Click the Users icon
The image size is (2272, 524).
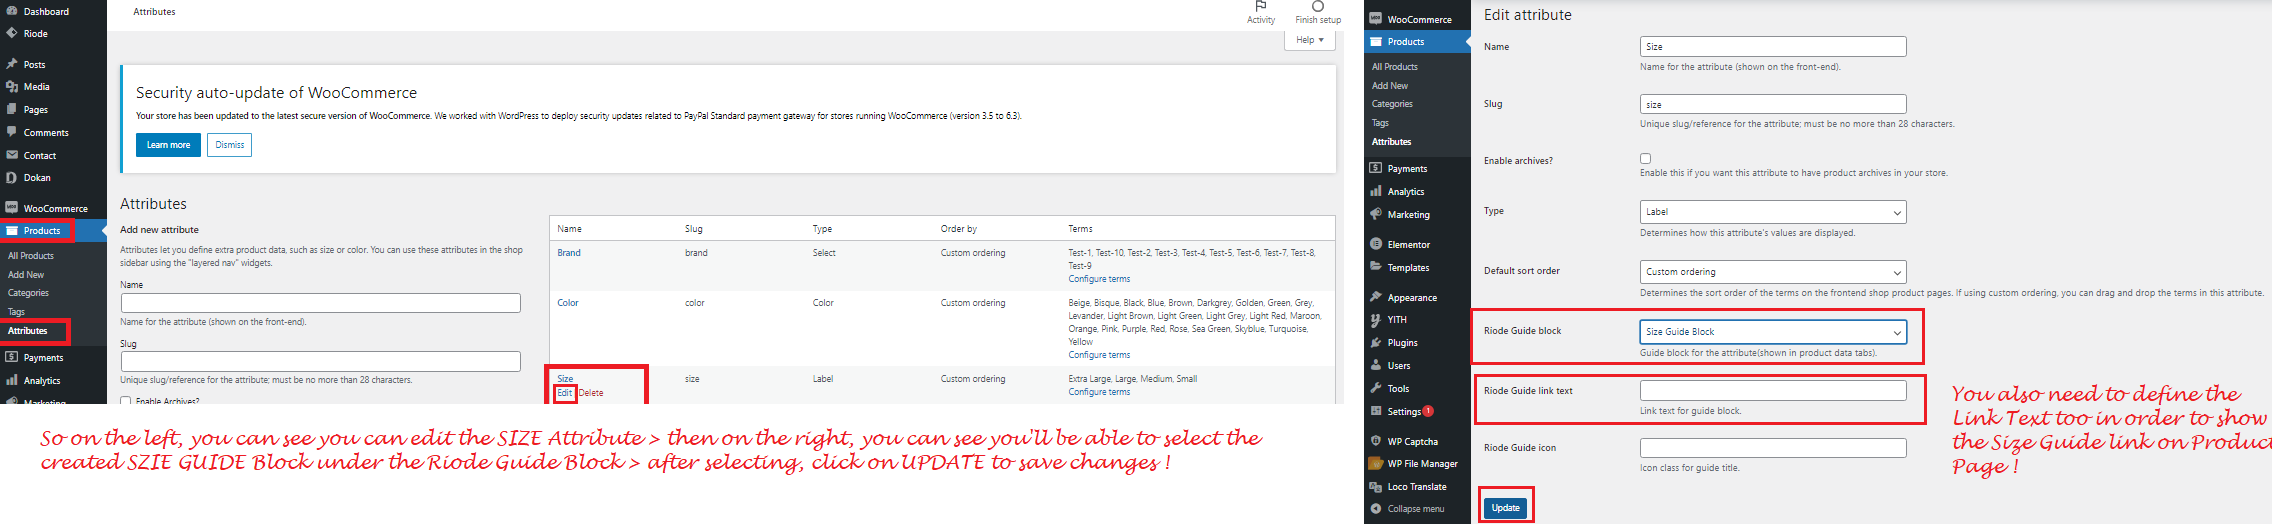[1376, 365]
